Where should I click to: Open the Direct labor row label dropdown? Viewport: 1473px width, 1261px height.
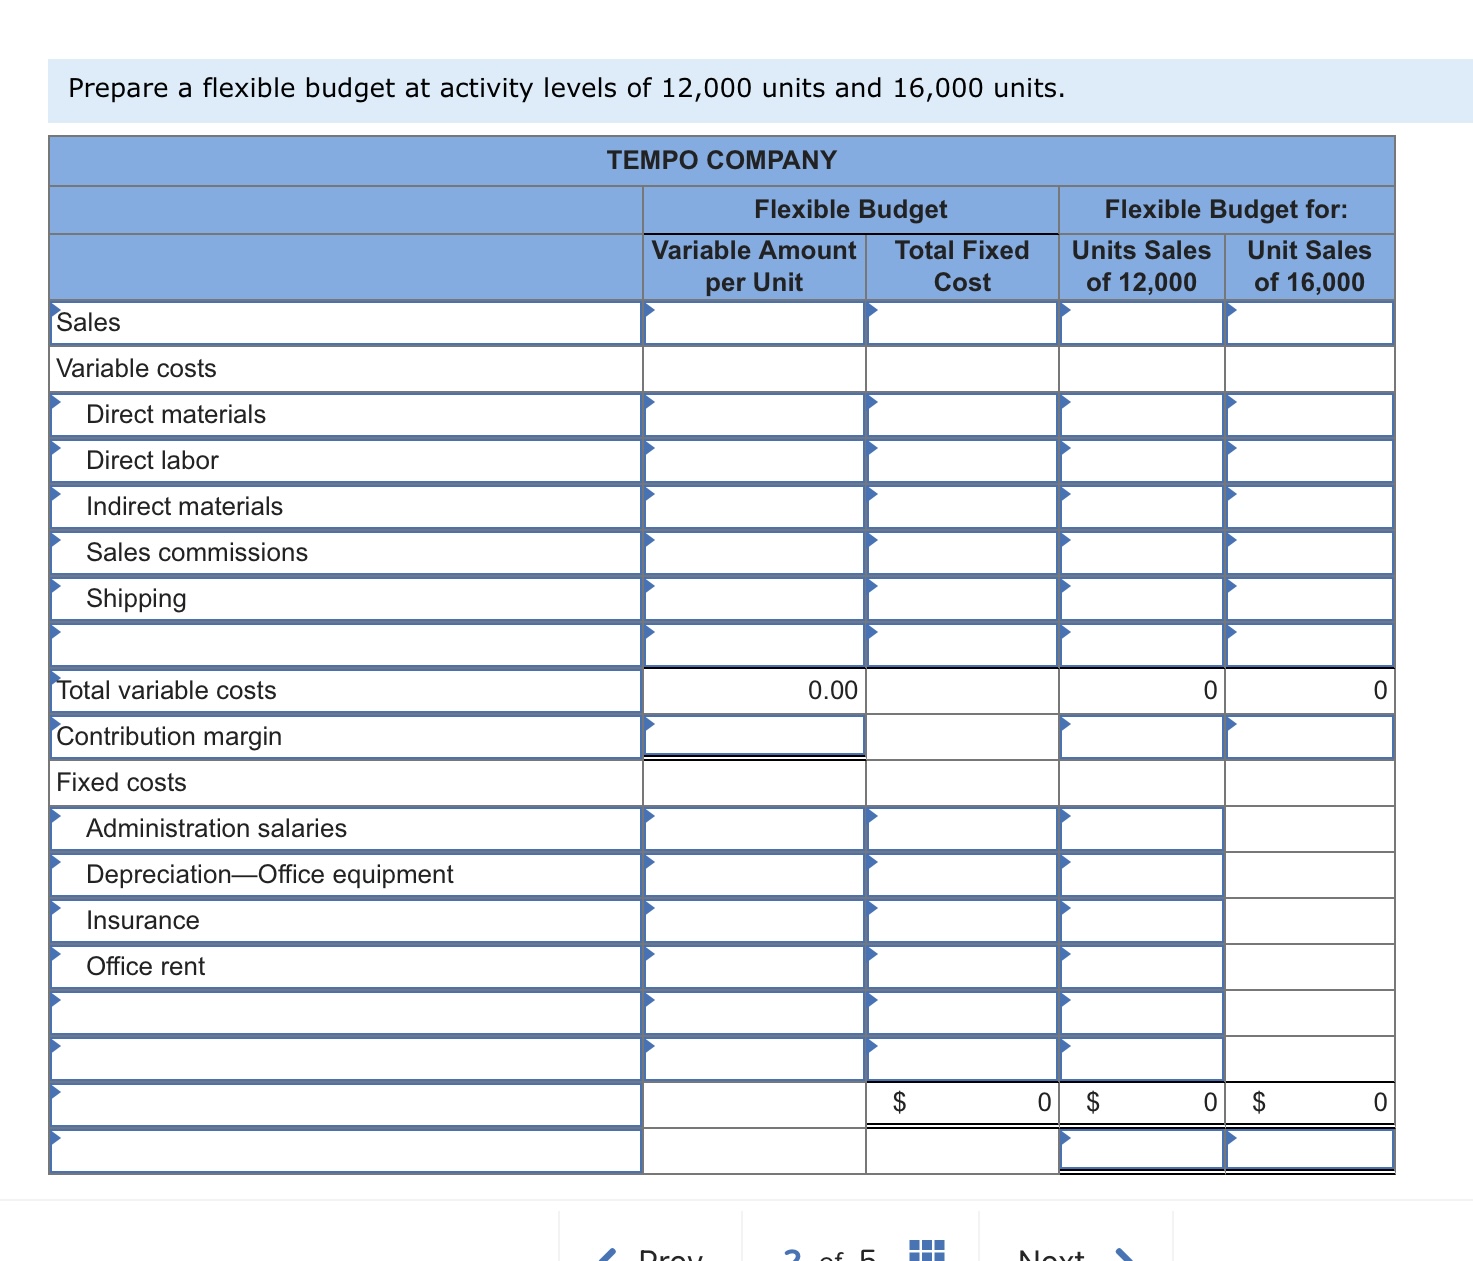click(345, 461)
